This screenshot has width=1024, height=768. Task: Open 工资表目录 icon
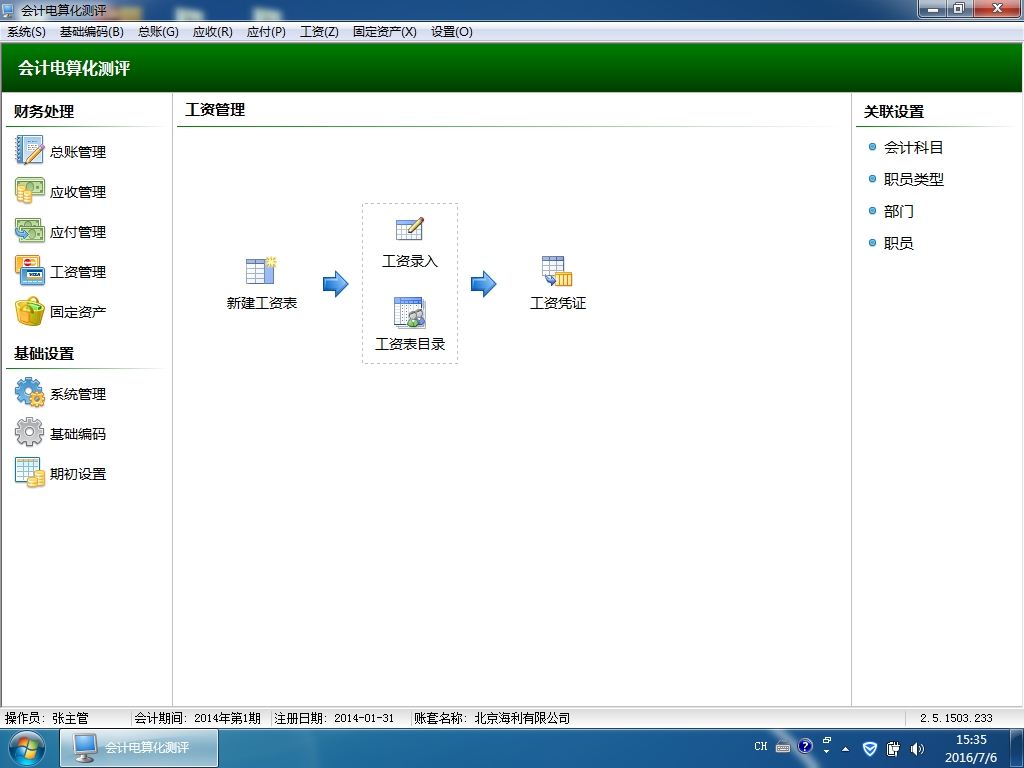click(409, 312)
